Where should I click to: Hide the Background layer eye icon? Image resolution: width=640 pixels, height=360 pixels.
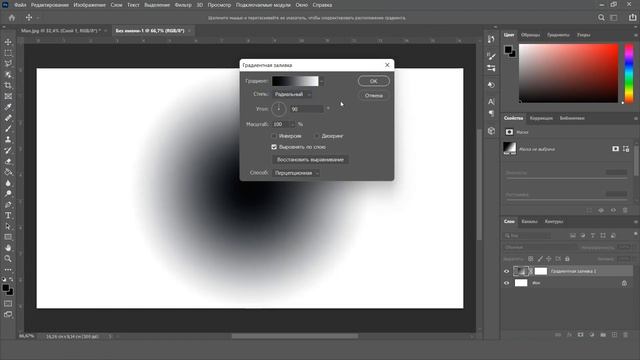(x=507, y=283)
